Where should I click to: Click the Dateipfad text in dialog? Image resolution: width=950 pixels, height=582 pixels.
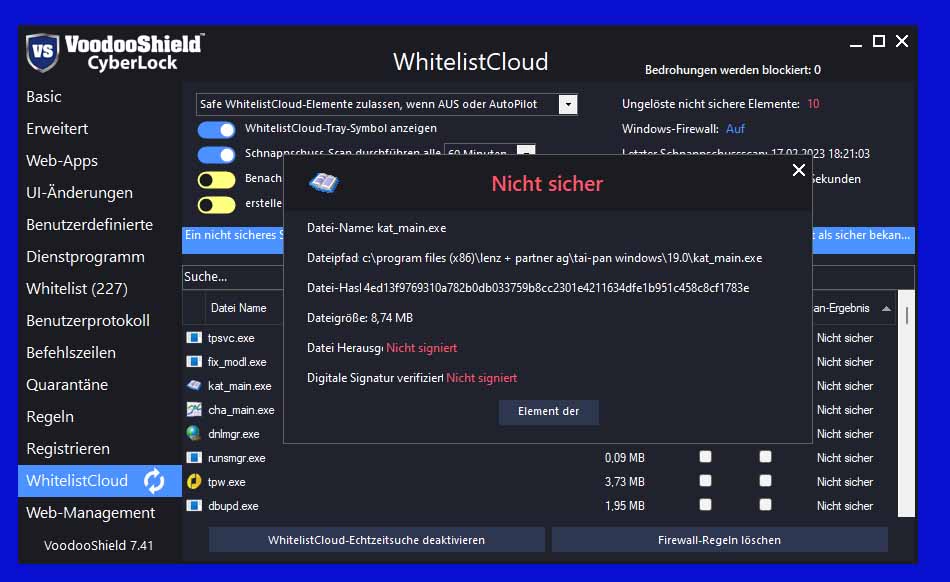pos(534,258)
